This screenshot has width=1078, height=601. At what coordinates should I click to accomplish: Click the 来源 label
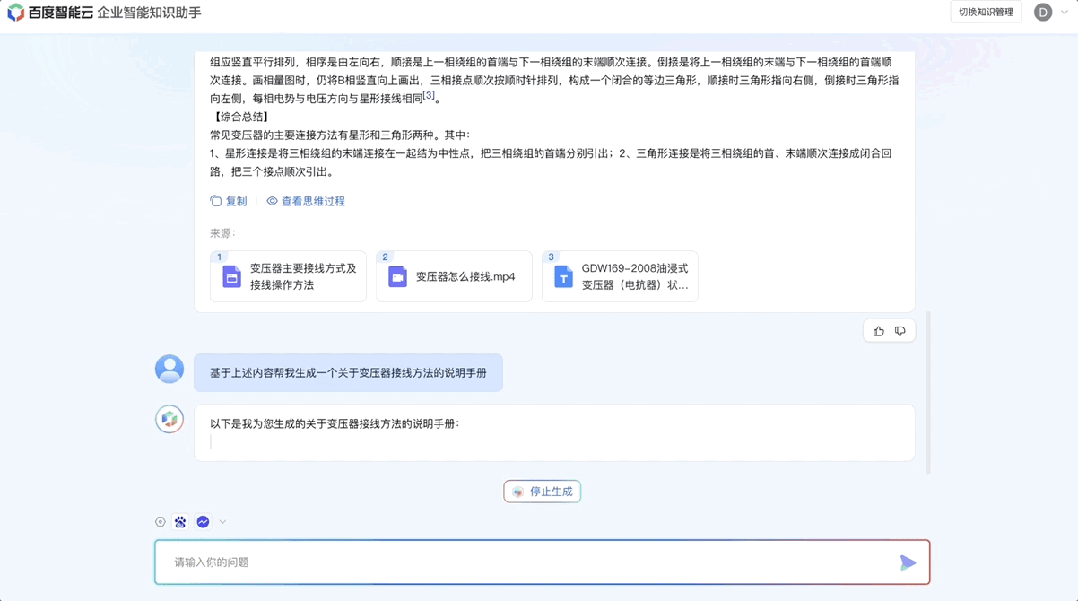[x=223, y=234]
